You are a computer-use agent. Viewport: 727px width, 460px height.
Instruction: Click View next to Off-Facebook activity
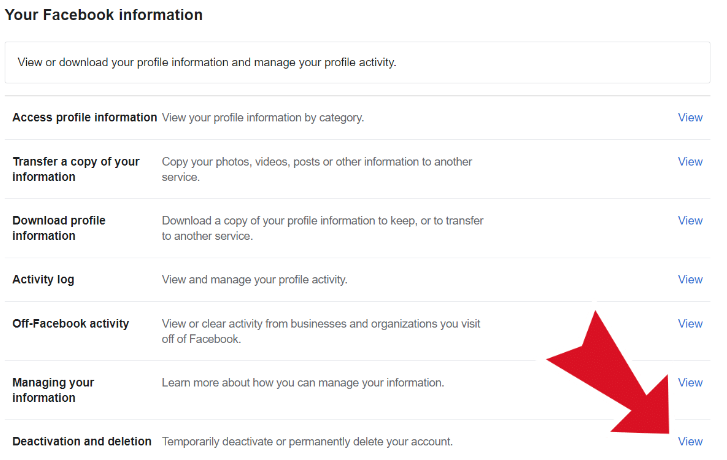pyautogui.click(x=690, y=323)
